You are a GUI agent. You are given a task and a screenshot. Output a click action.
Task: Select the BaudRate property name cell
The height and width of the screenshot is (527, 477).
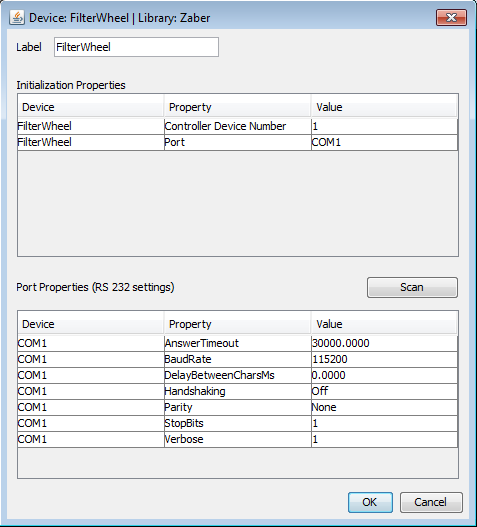click(238, 359)
